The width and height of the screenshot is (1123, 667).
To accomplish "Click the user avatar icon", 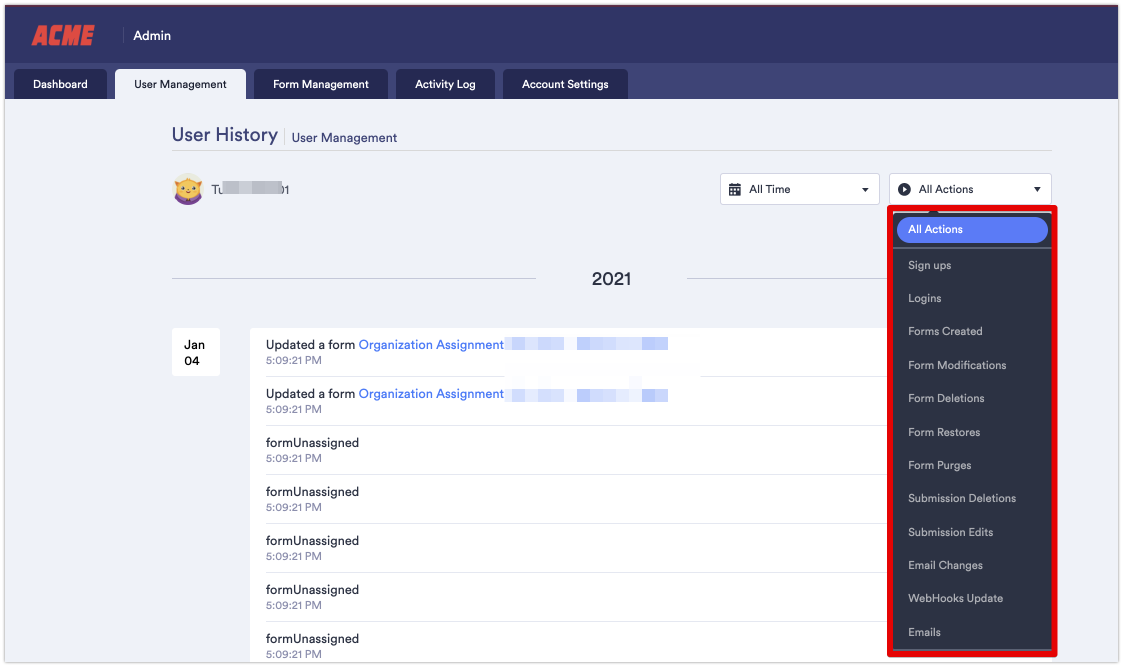I will pyautogui.click(x=188, y=189).
